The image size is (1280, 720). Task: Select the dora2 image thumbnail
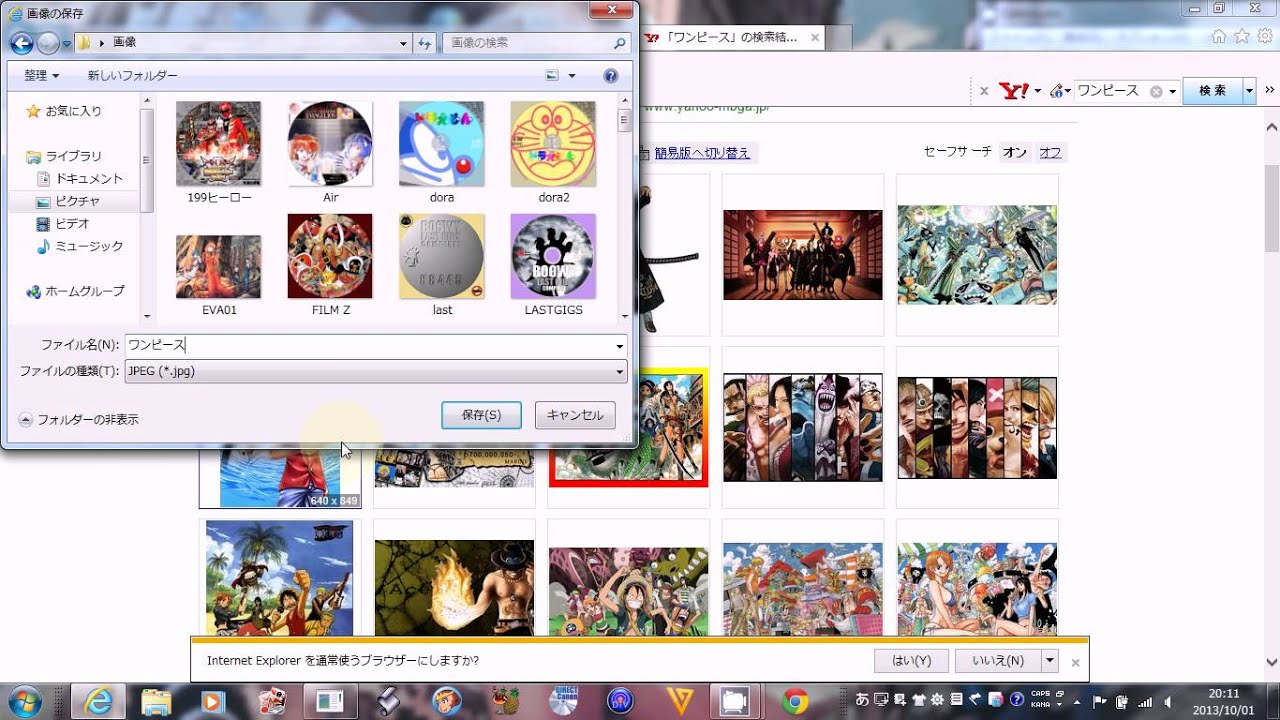tap(553, 153)
